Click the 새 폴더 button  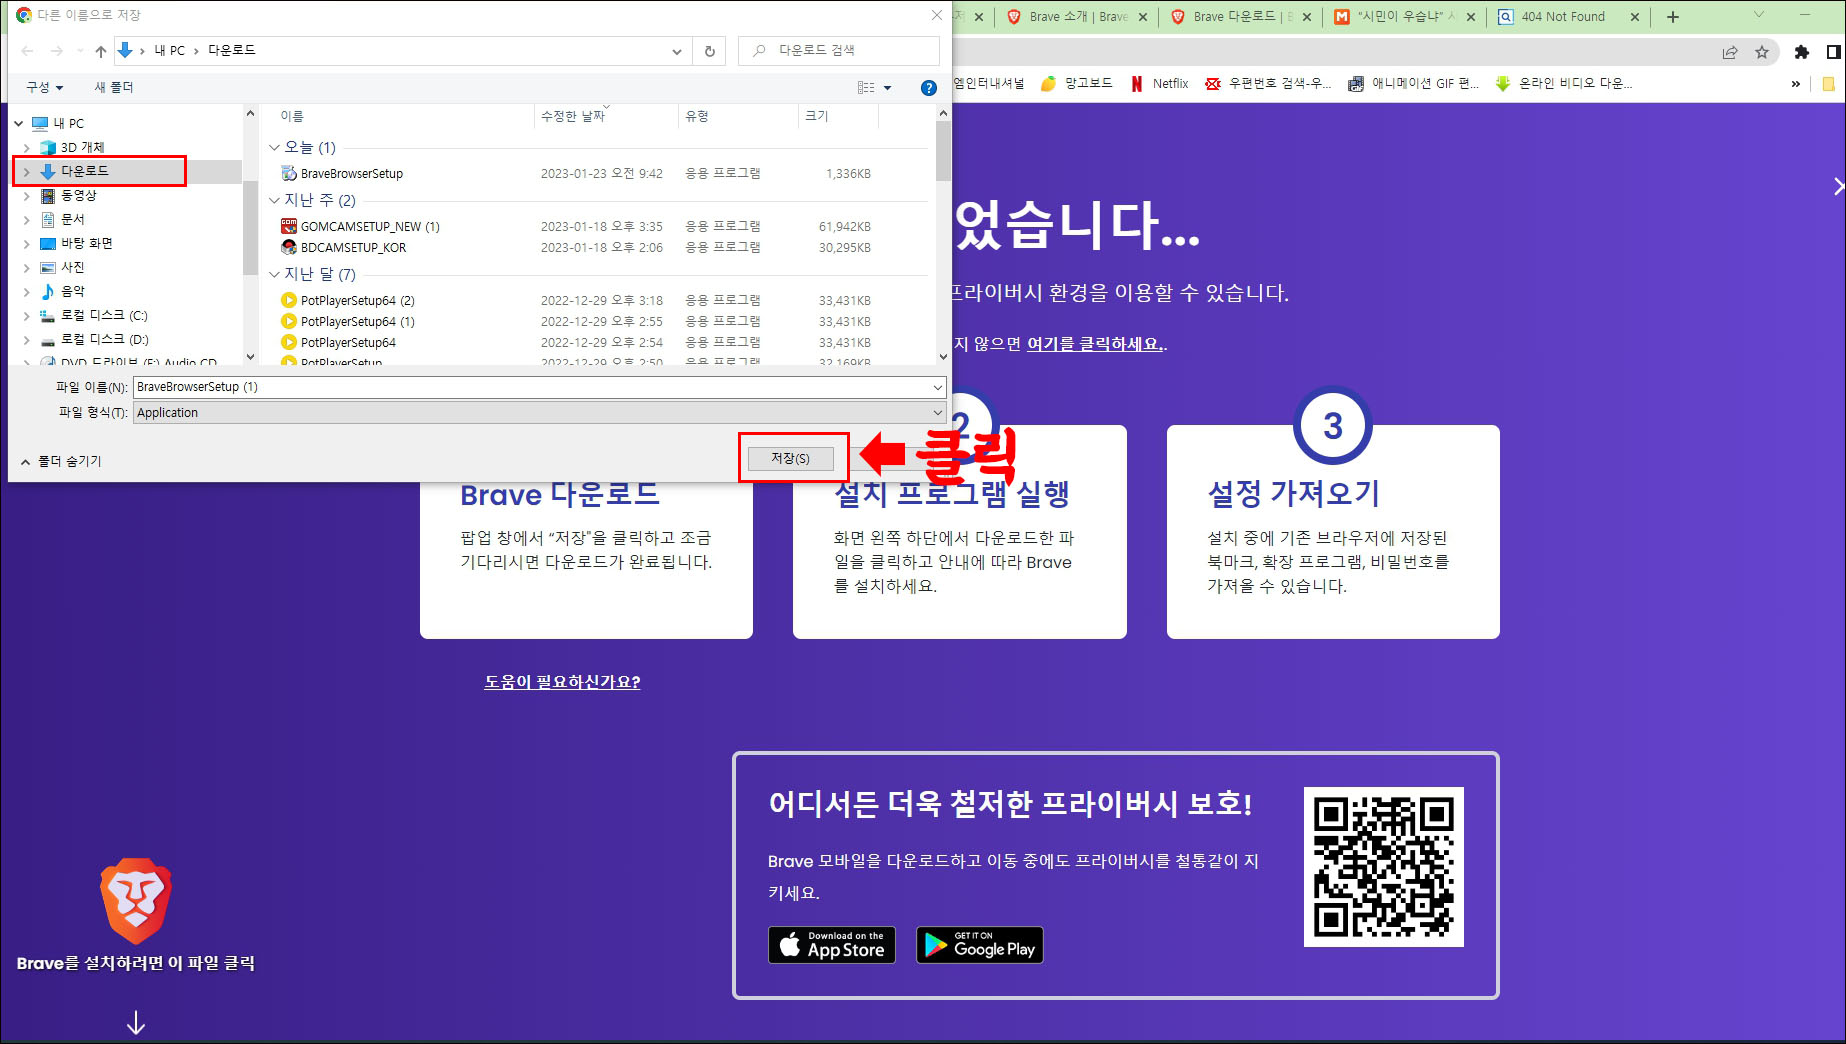tap(113, 87)
